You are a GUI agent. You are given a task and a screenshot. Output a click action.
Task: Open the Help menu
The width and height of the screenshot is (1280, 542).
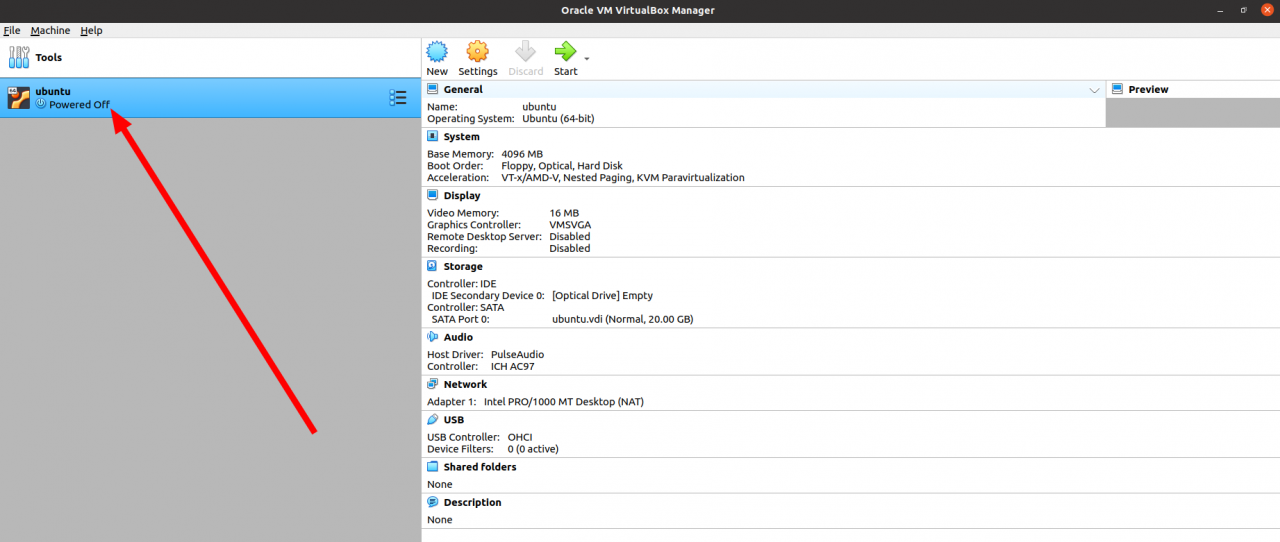tap(91, 31)
